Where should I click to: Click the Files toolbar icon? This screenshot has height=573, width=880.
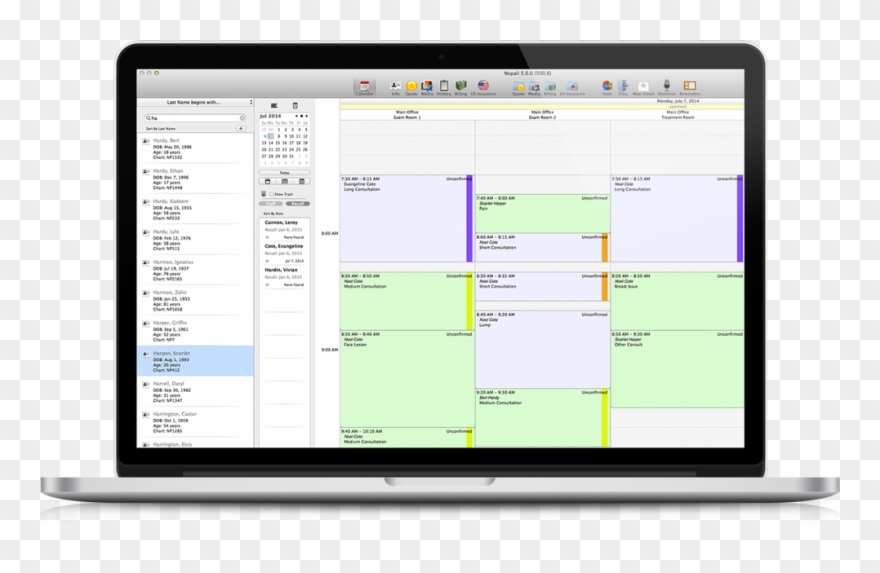pos(623,87)
